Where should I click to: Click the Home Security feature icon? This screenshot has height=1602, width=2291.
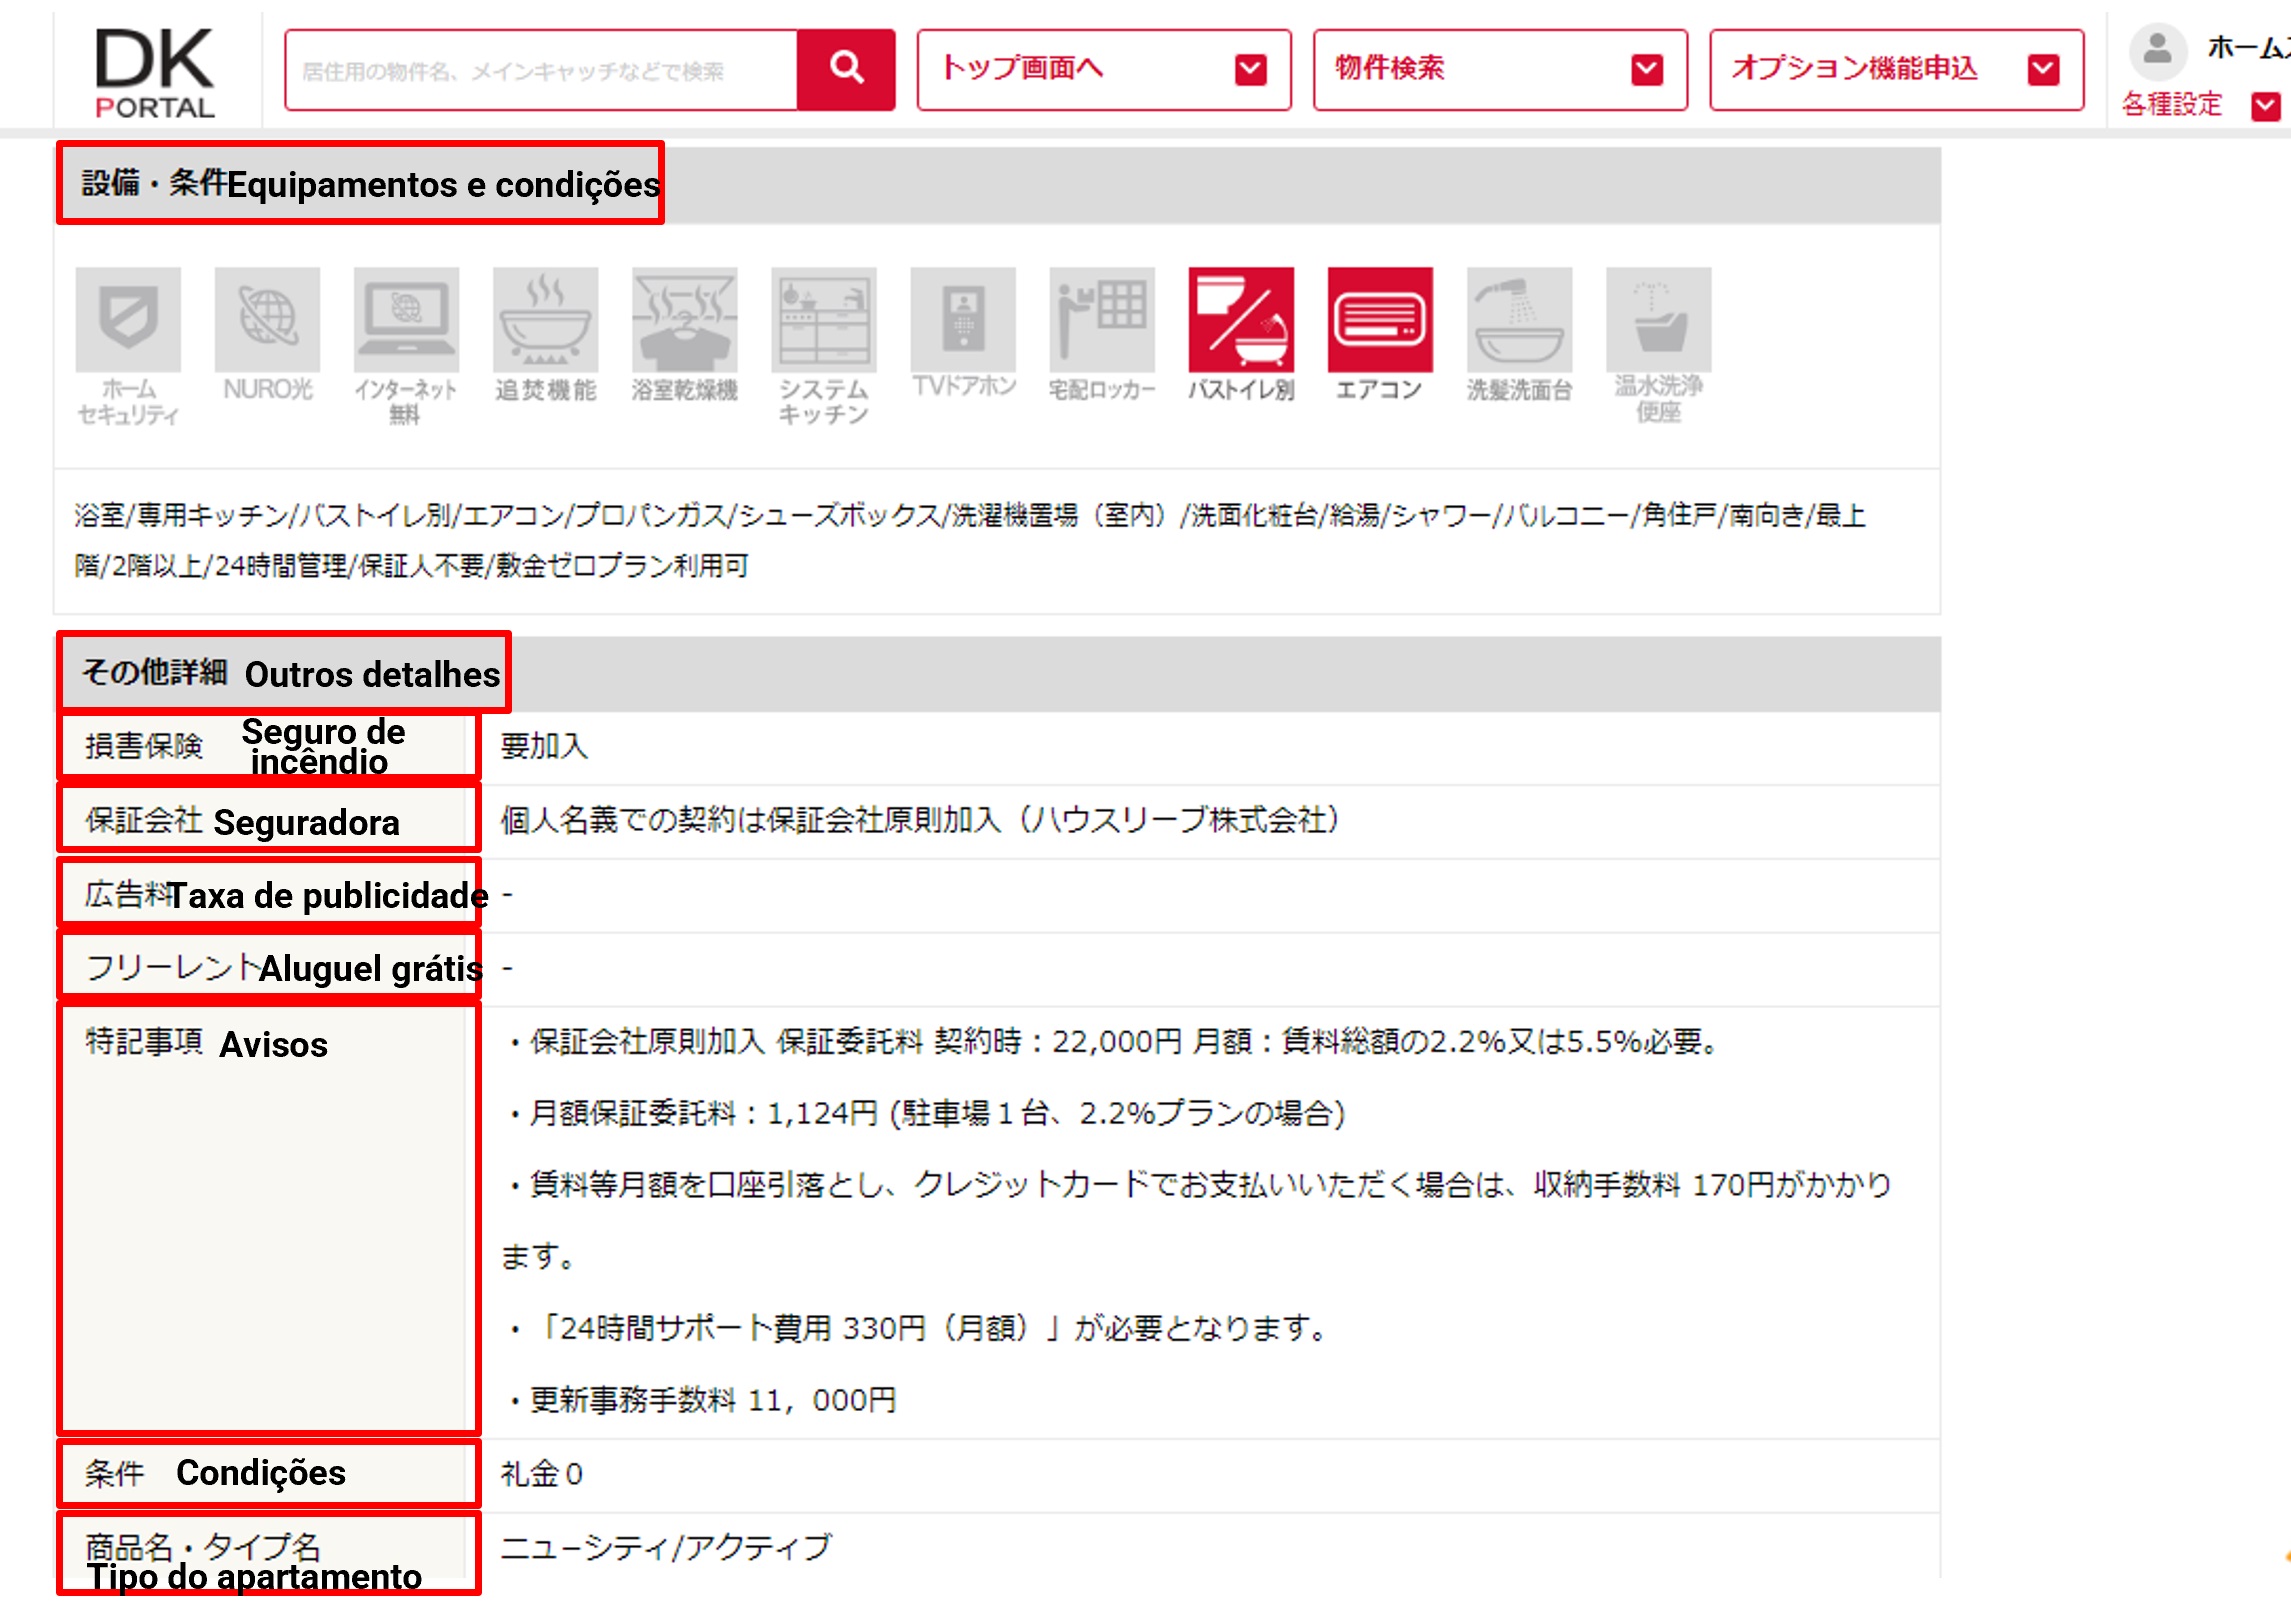tap(128, 319)
